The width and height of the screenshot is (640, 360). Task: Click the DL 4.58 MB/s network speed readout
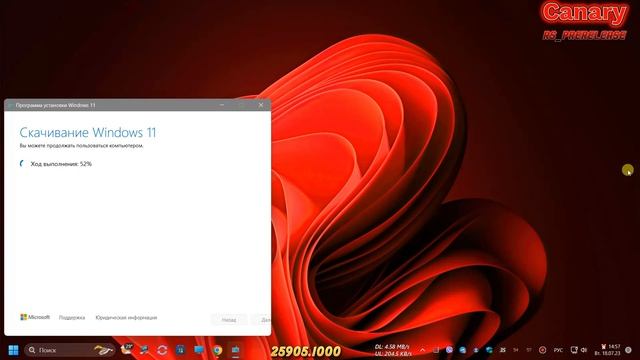click(x=392, y=347)
